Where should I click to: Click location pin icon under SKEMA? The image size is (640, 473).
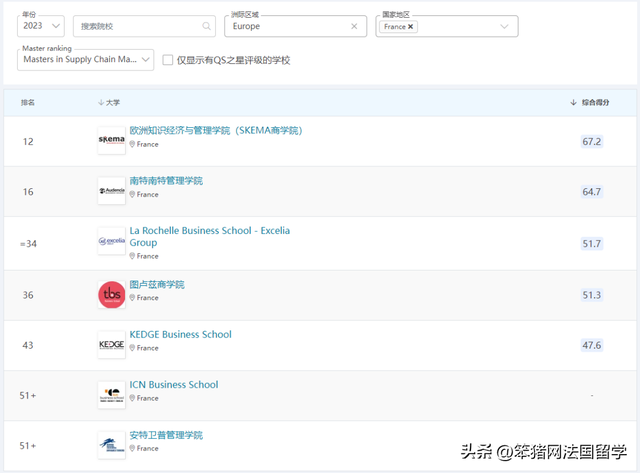pyautogui.click(x=132, y=144)
